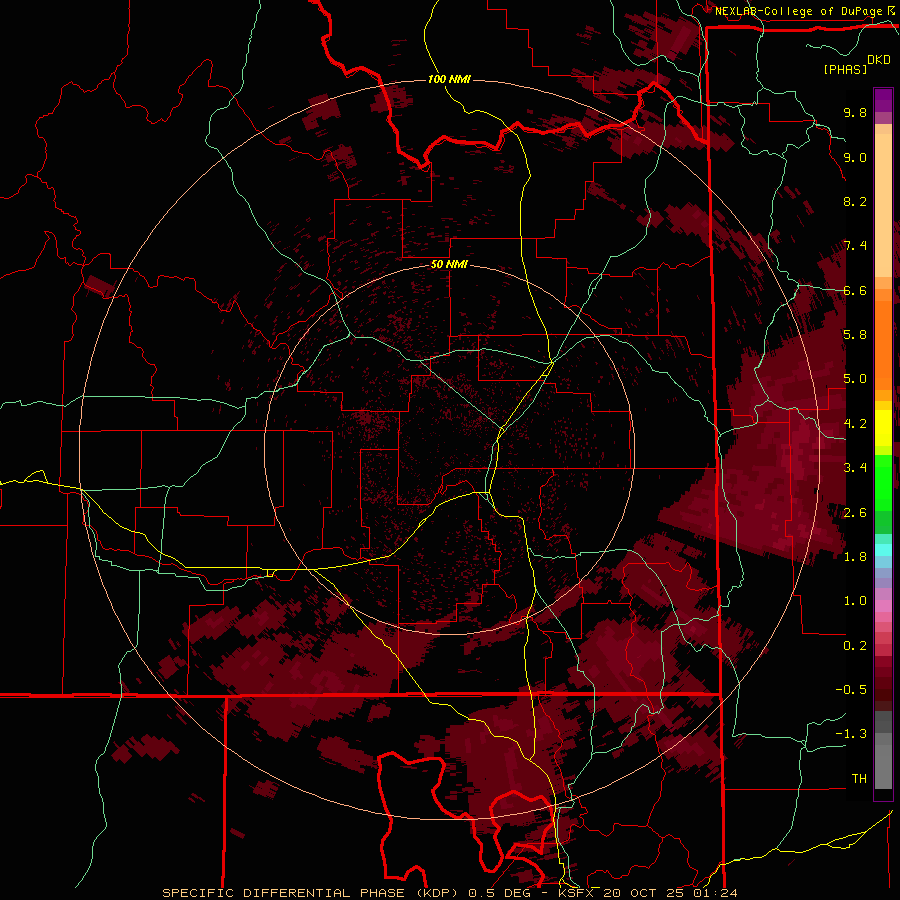Click the -0.5 value on color scale
This screenshot has width=900, height=900.
pyautogui.click(x=851, y=690)
